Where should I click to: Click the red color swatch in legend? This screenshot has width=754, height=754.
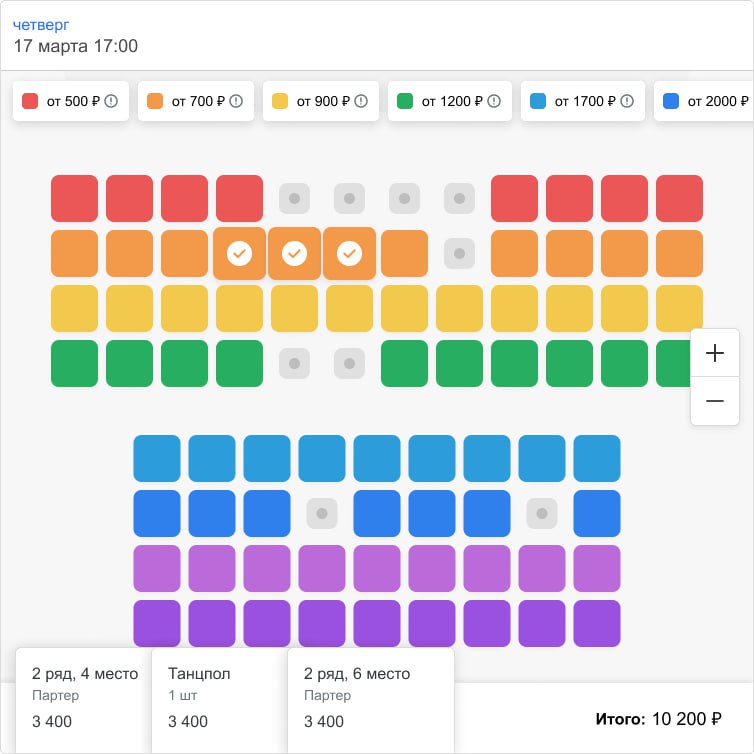[x=30, y=101]
